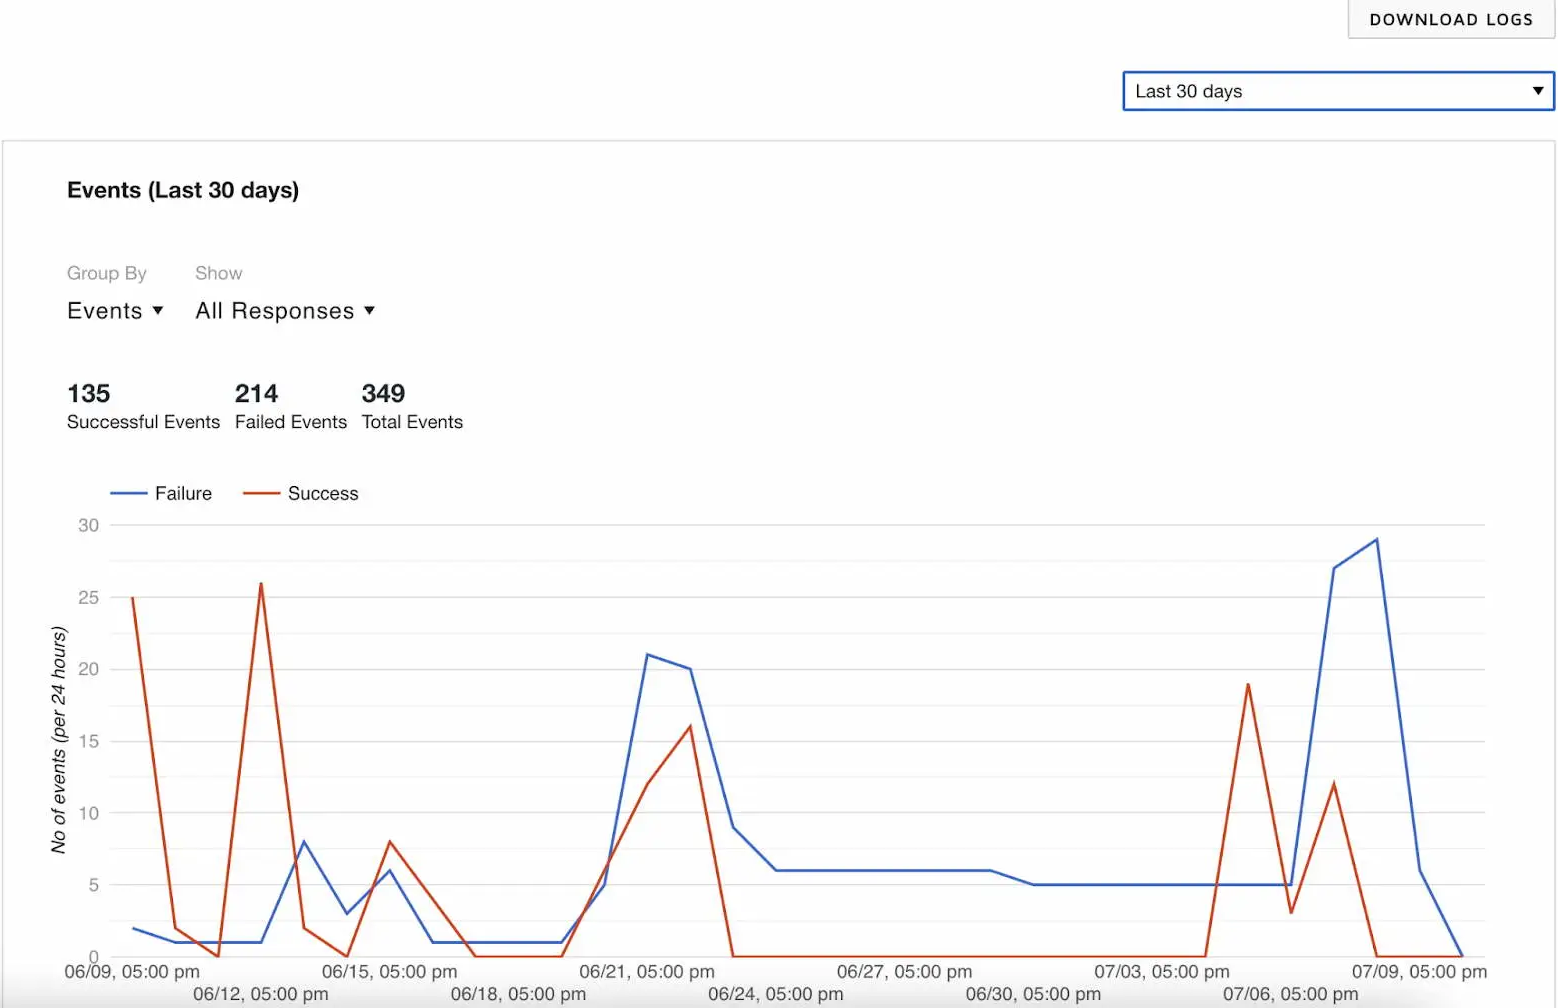This screenshot has width=1558, height=1008.
Task: Click the All Responses dropdown caret
Action: coord(370,311)
